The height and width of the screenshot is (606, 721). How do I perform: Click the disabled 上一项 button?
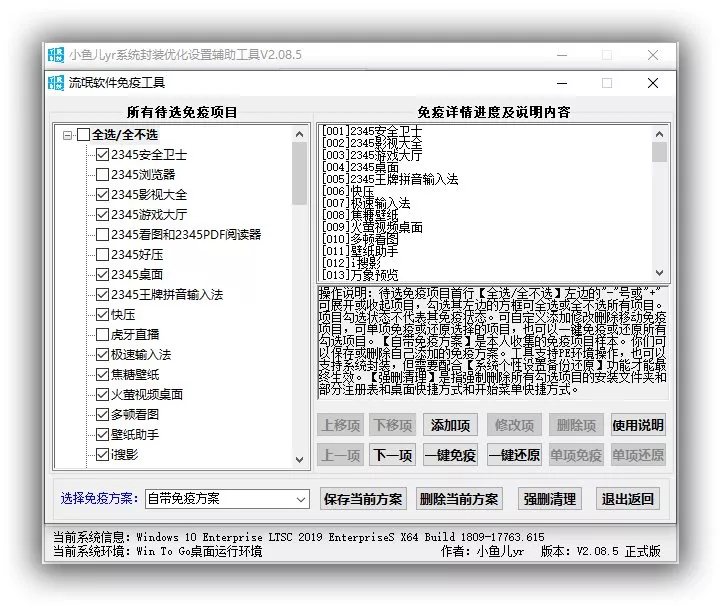340,455
